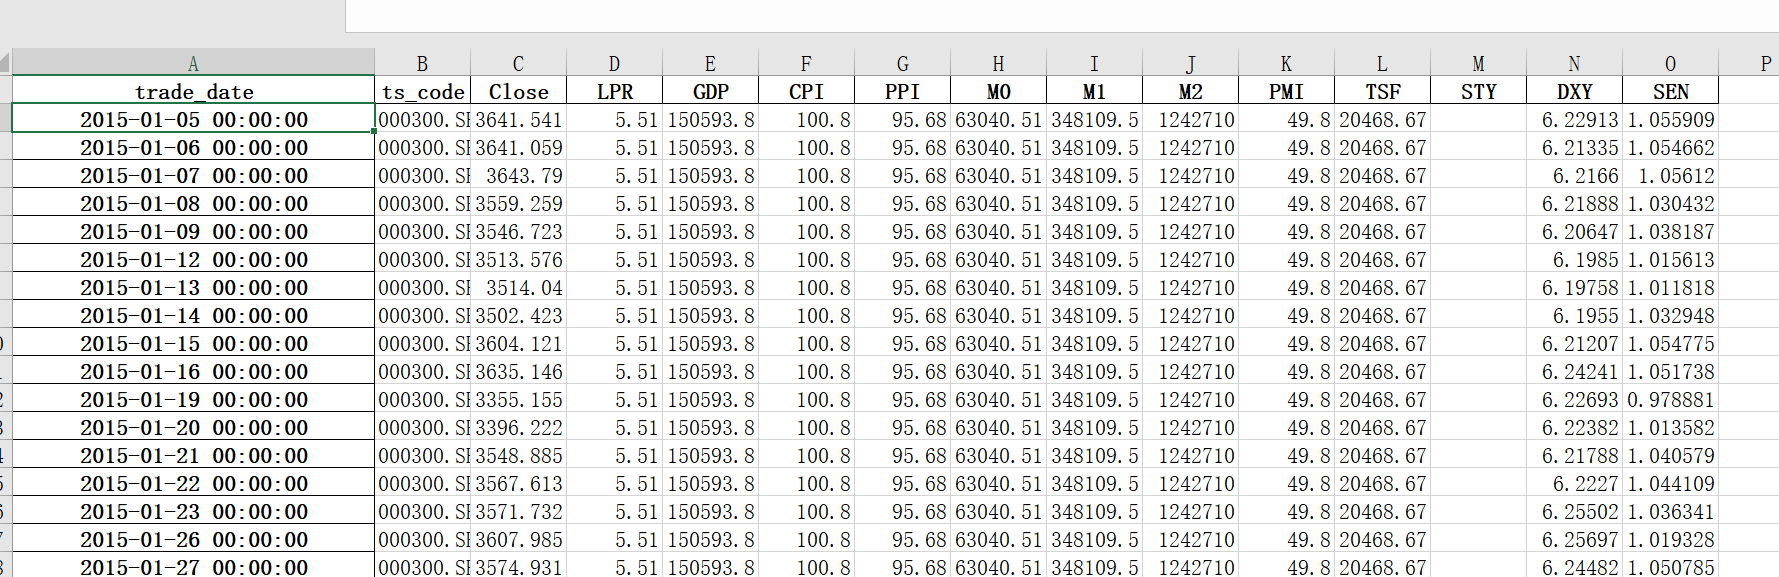Select column E header
This screenshot has height=577, width=1779.
pos(710,62)
